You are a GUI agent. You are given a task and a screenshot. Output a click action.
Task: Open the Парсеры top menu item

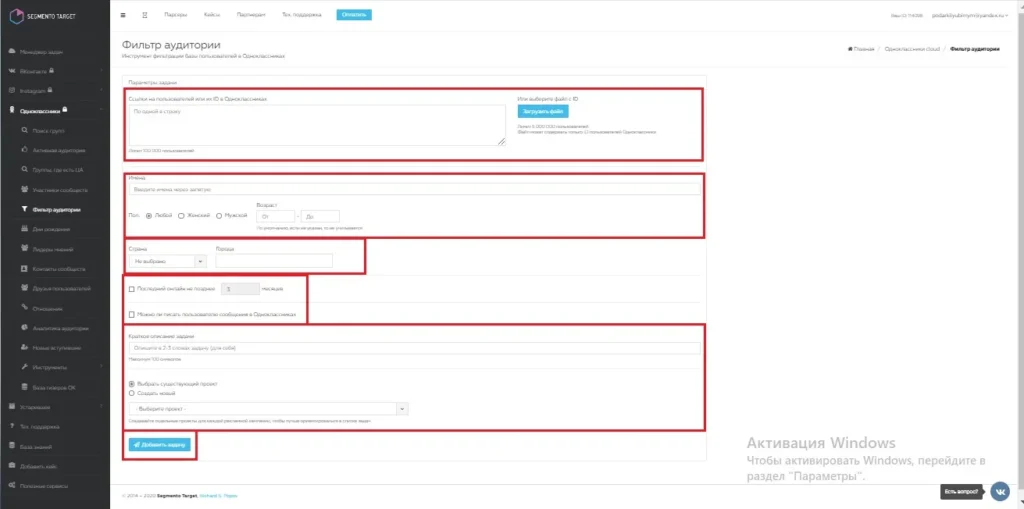coord(176,14)
